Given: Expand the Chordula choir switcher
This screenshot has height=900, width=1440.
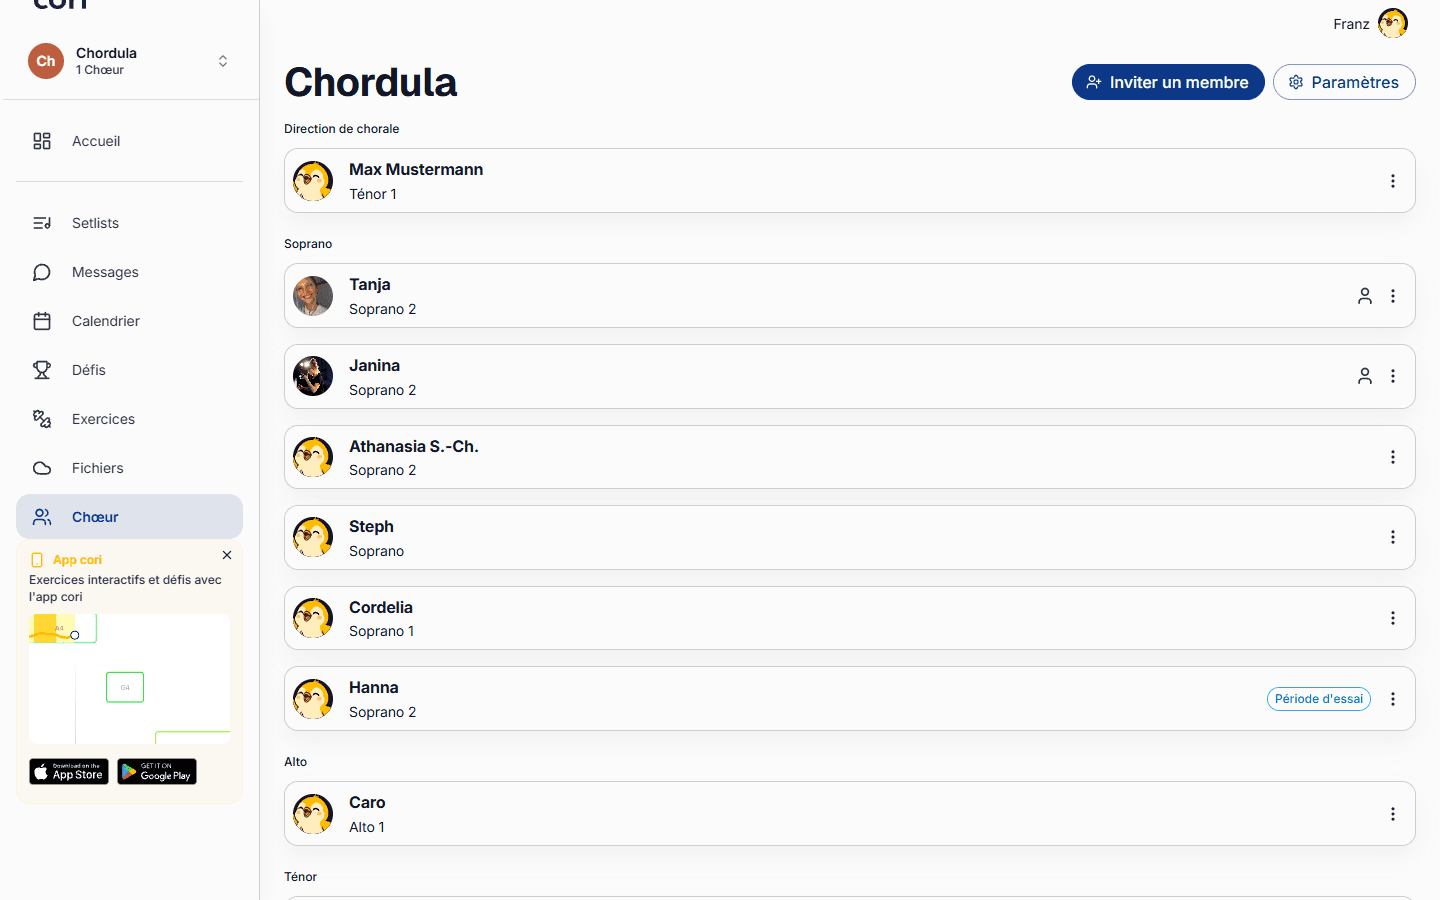Looking at the screenshot, I should pos(129,61).
